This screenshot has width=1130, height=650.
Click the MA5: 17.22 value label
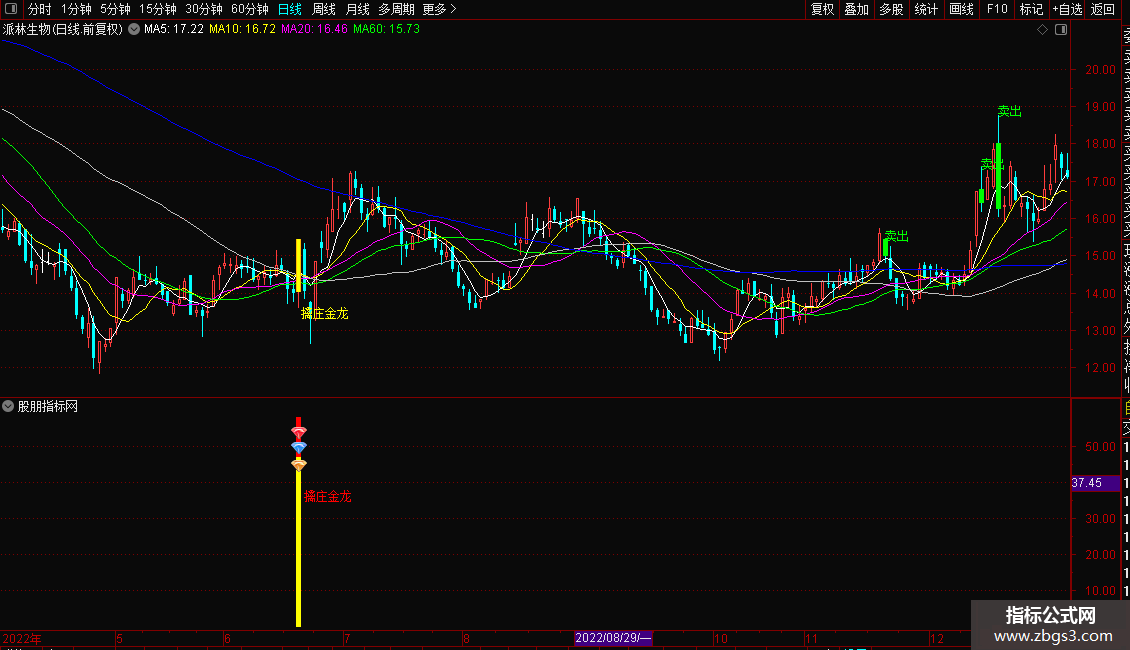(174, 29)
